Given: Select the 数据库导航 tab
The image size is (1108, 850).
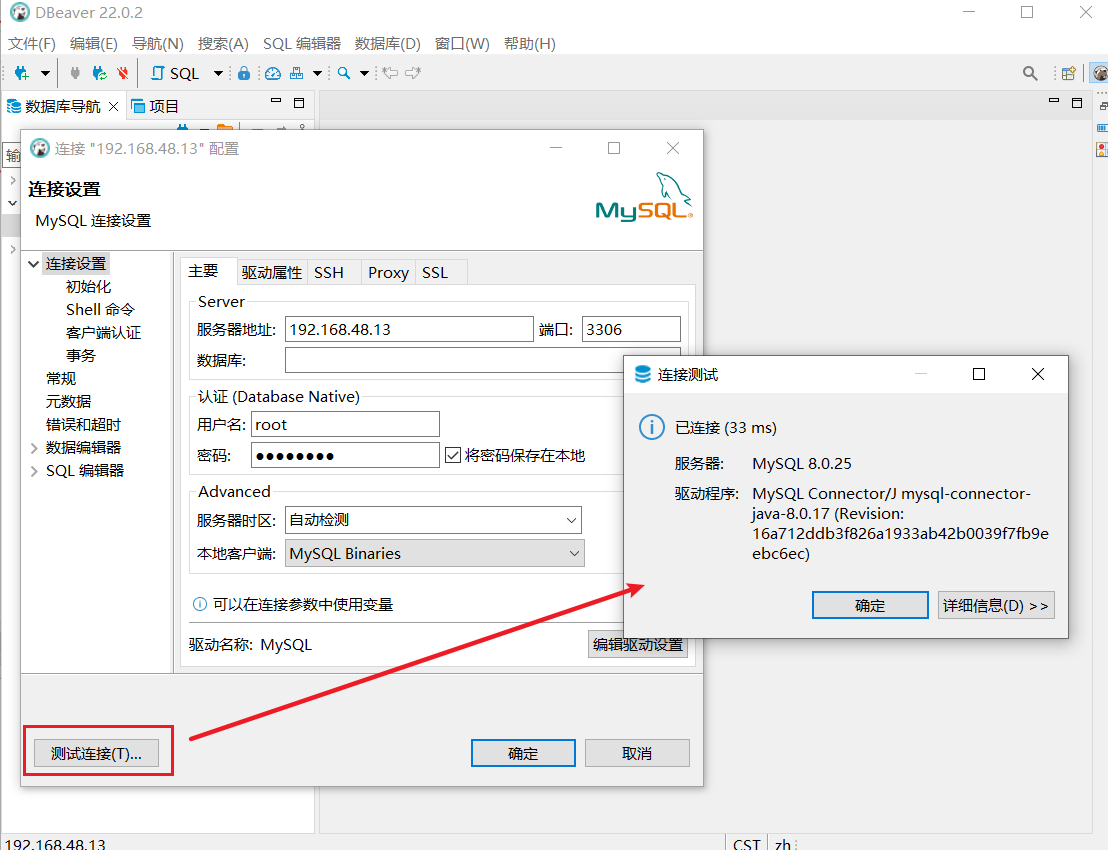Looking at the screenshot, I should pos(63,106).
